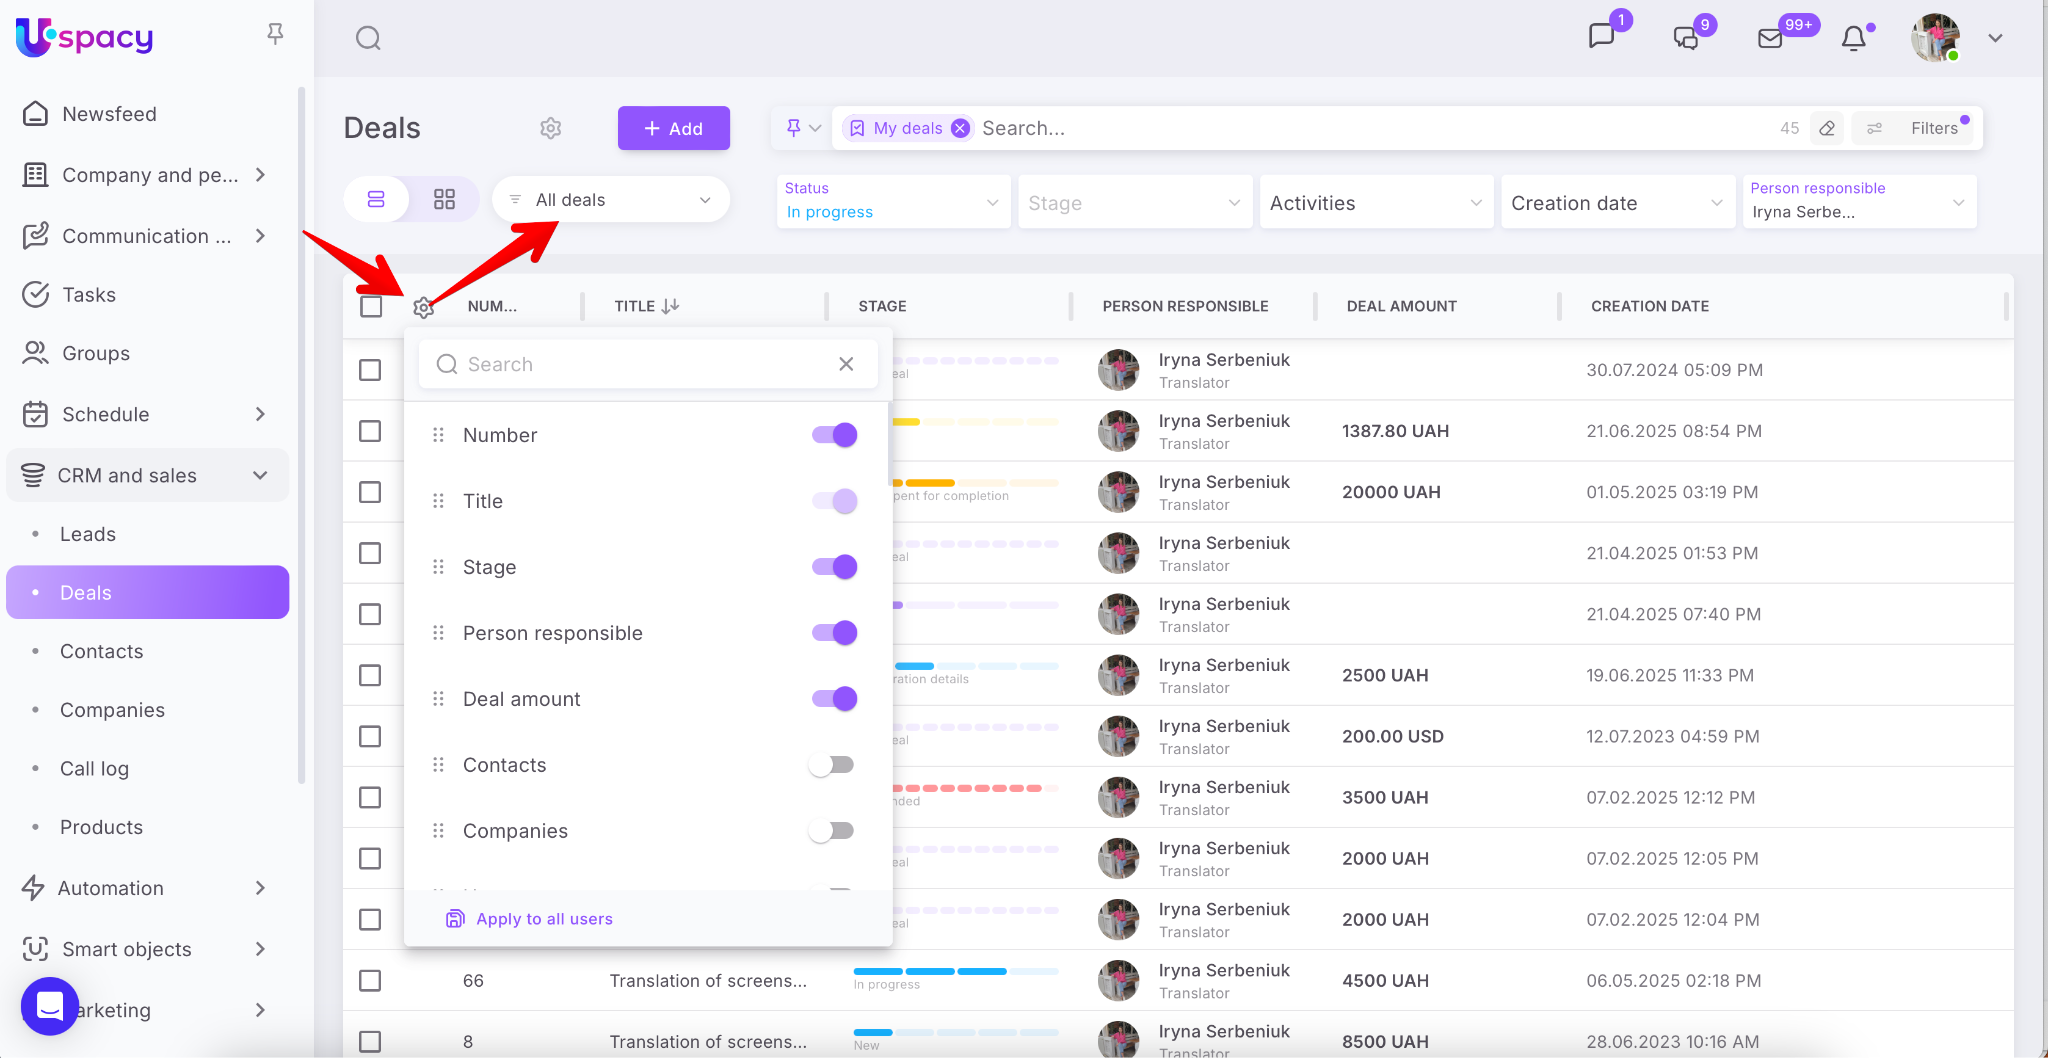This screenshot has width=2048, height=1058.
Task: Click the table column settings gear
Action: tap(423, 307)
